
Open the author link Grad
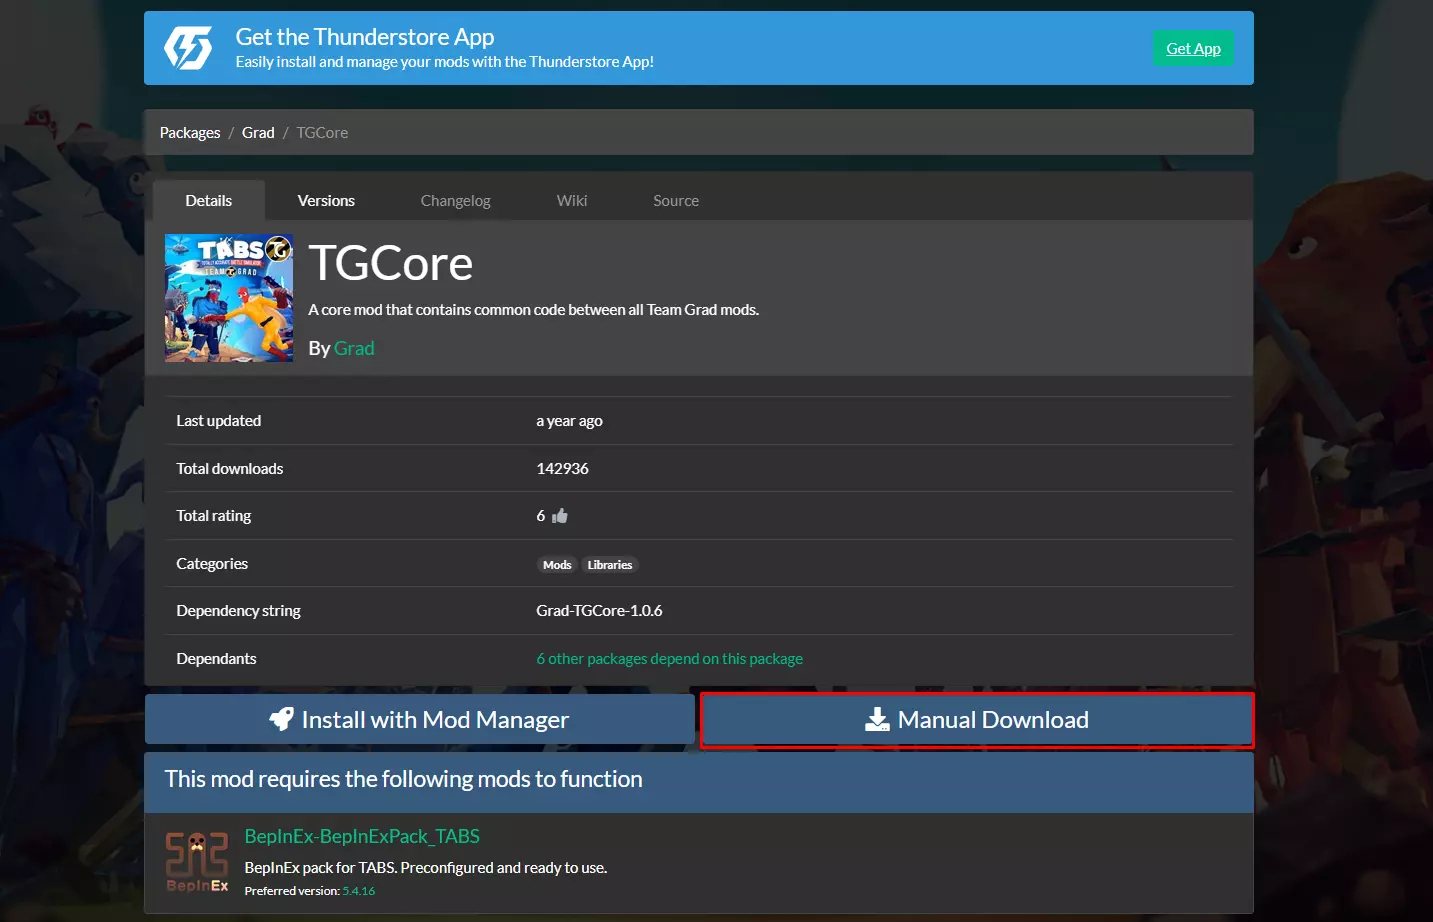tap(354, 348)
